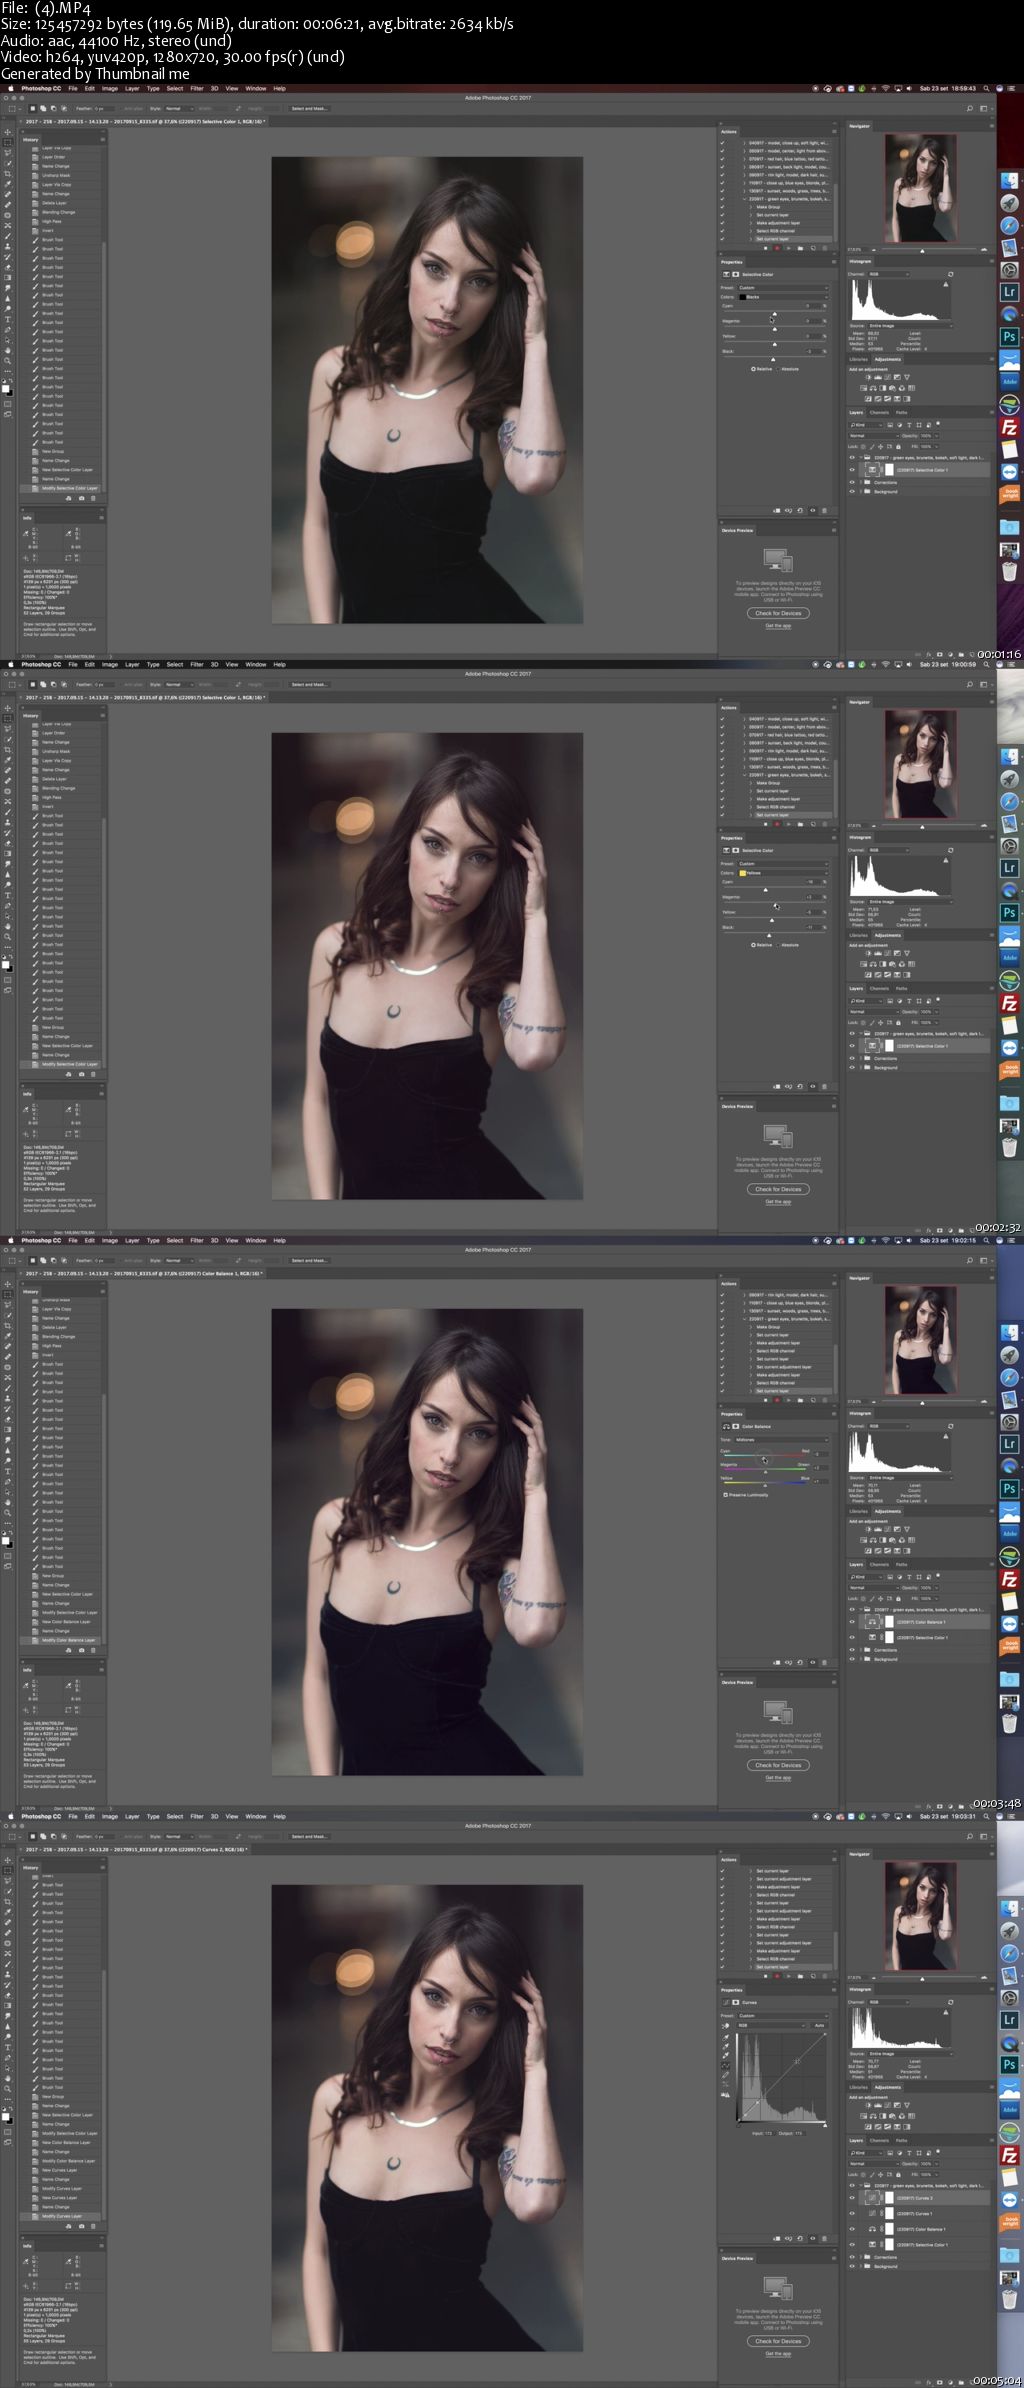
Task: Enable the Preserve Luminosity checkbox
Action: [x=725, y=1495]
